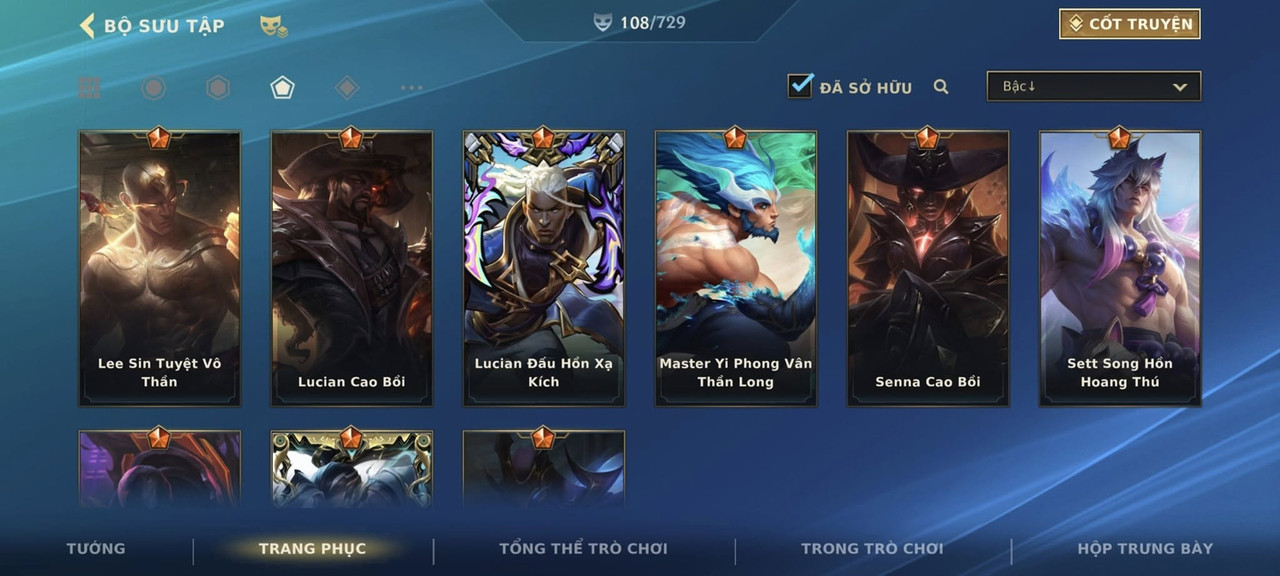1280x576 pixels.
Task: Filter skins by the hexagon tier icon
Action: click(218, 88)
